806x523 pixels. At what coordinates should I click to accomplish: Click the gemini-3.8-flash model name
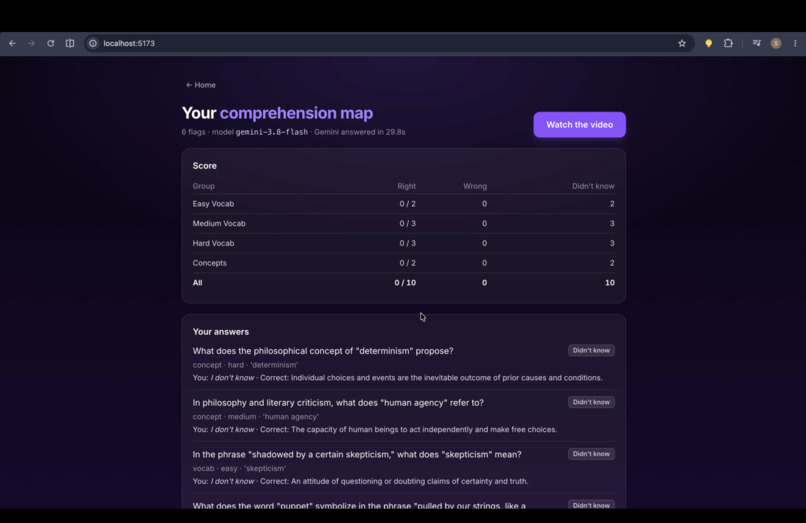coord(271,132)
